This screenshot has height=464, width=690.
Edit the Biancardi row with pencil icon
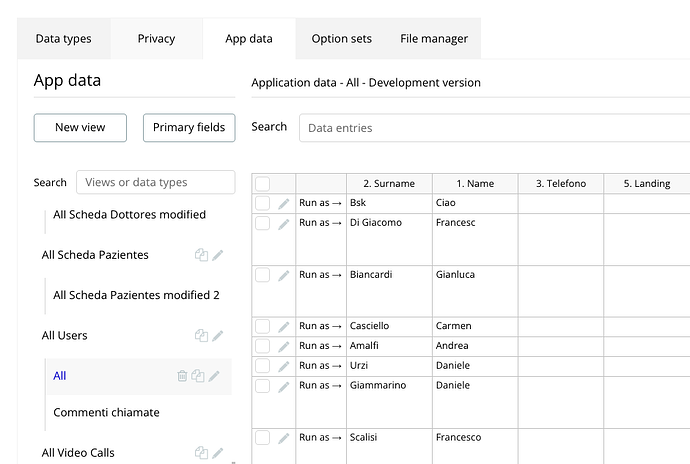point(283,275)
